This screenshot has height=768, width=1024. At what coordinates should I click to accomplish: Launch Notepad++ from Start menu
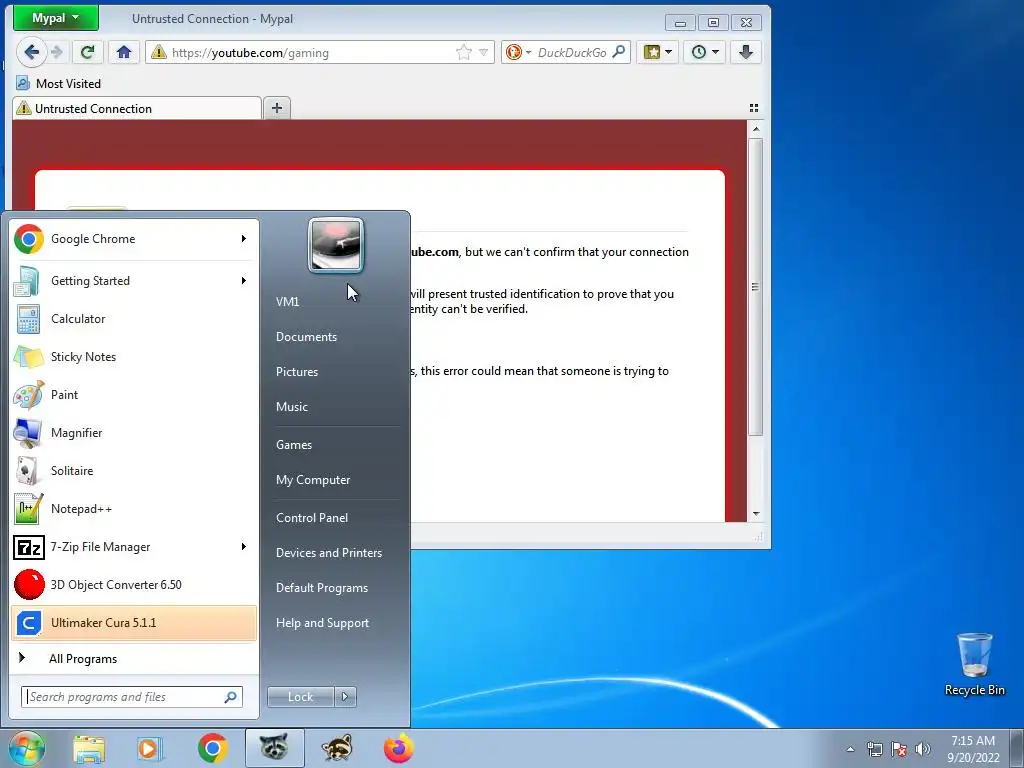(133, 509)
